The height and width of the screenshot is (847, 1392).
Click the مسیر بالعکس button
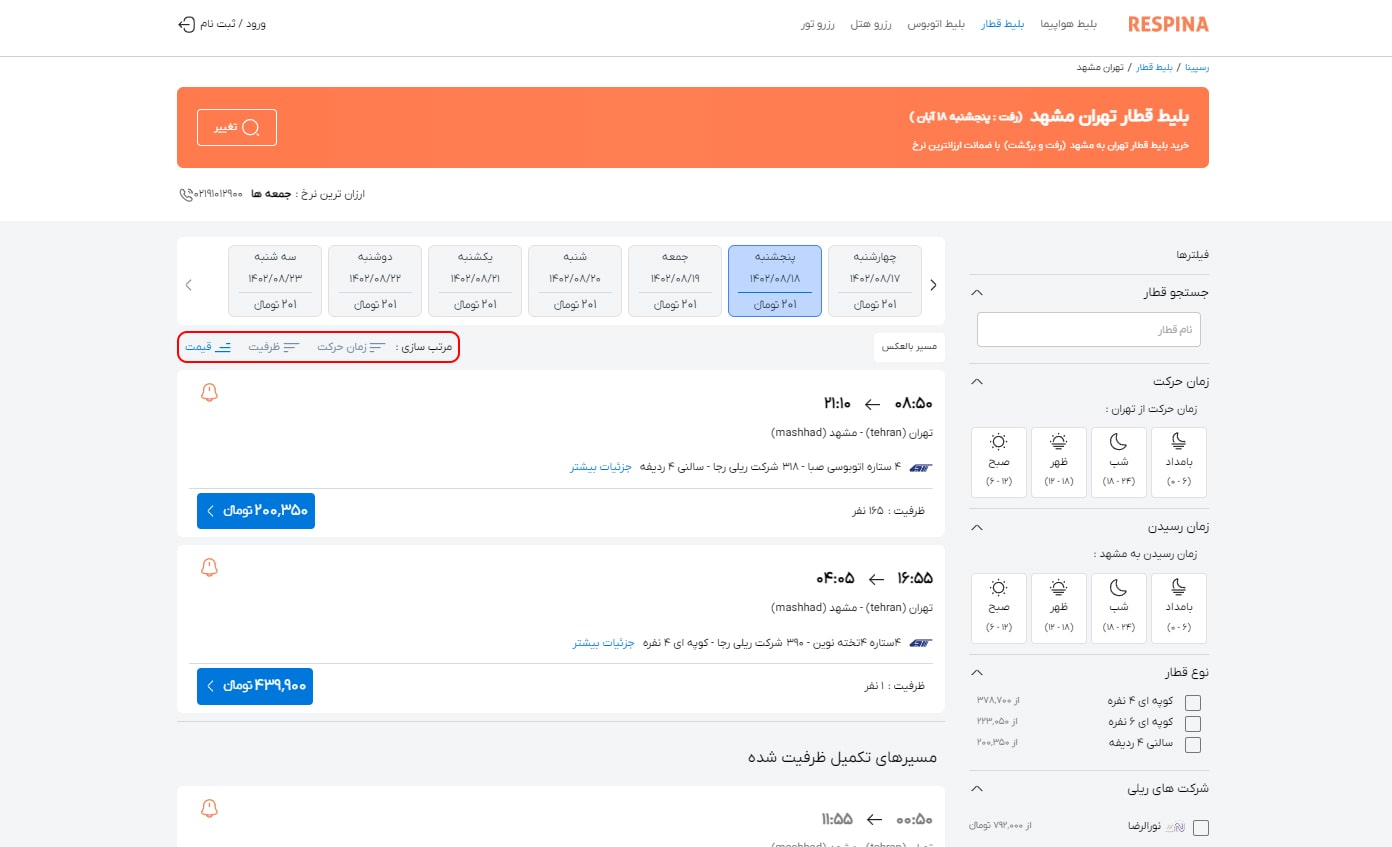[x=908, y=347]
